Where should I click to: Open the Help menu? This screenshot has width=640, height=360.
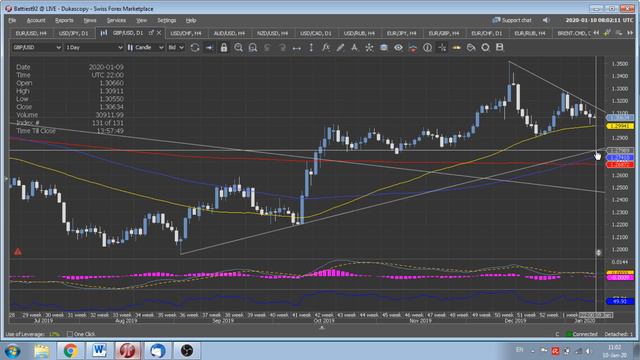pos(191,20)
